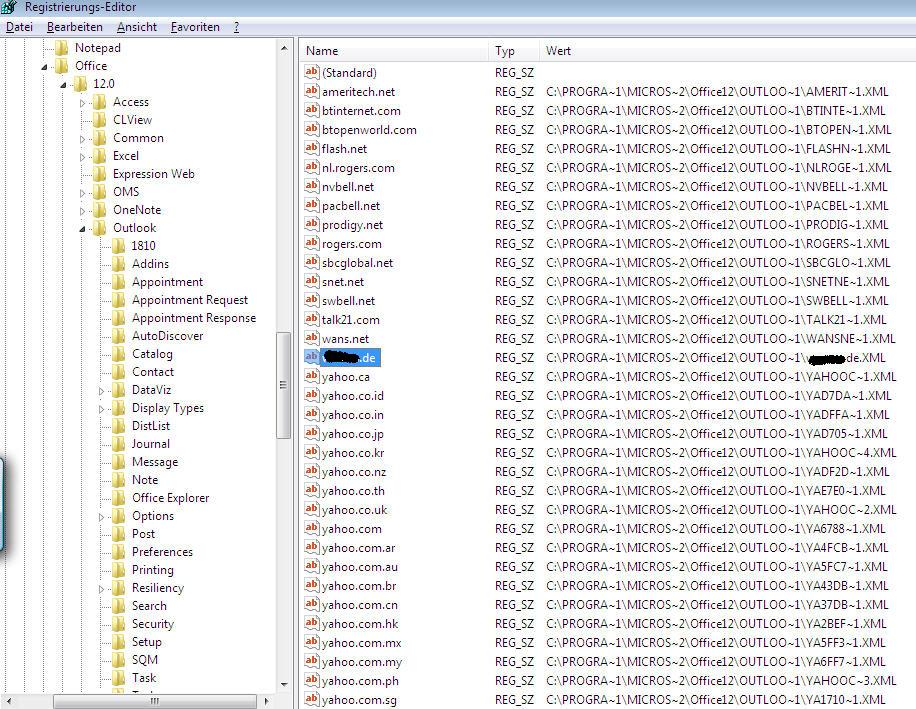
Task: Click the REG_SZ type of yahoo.co.nz
Action: coord(514,472)
